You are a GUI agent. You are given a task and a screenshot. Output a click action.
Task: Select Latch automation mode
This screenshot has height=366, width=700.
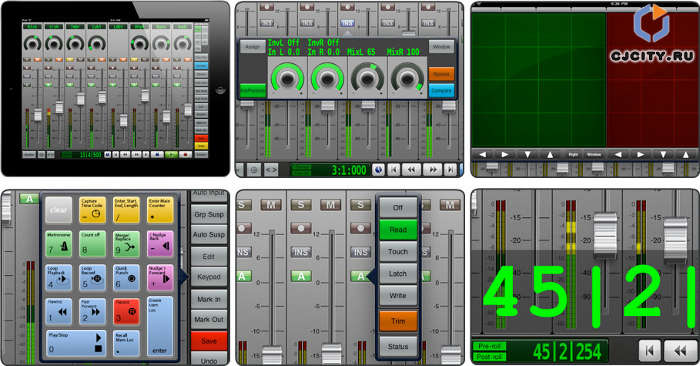point(398,274)
